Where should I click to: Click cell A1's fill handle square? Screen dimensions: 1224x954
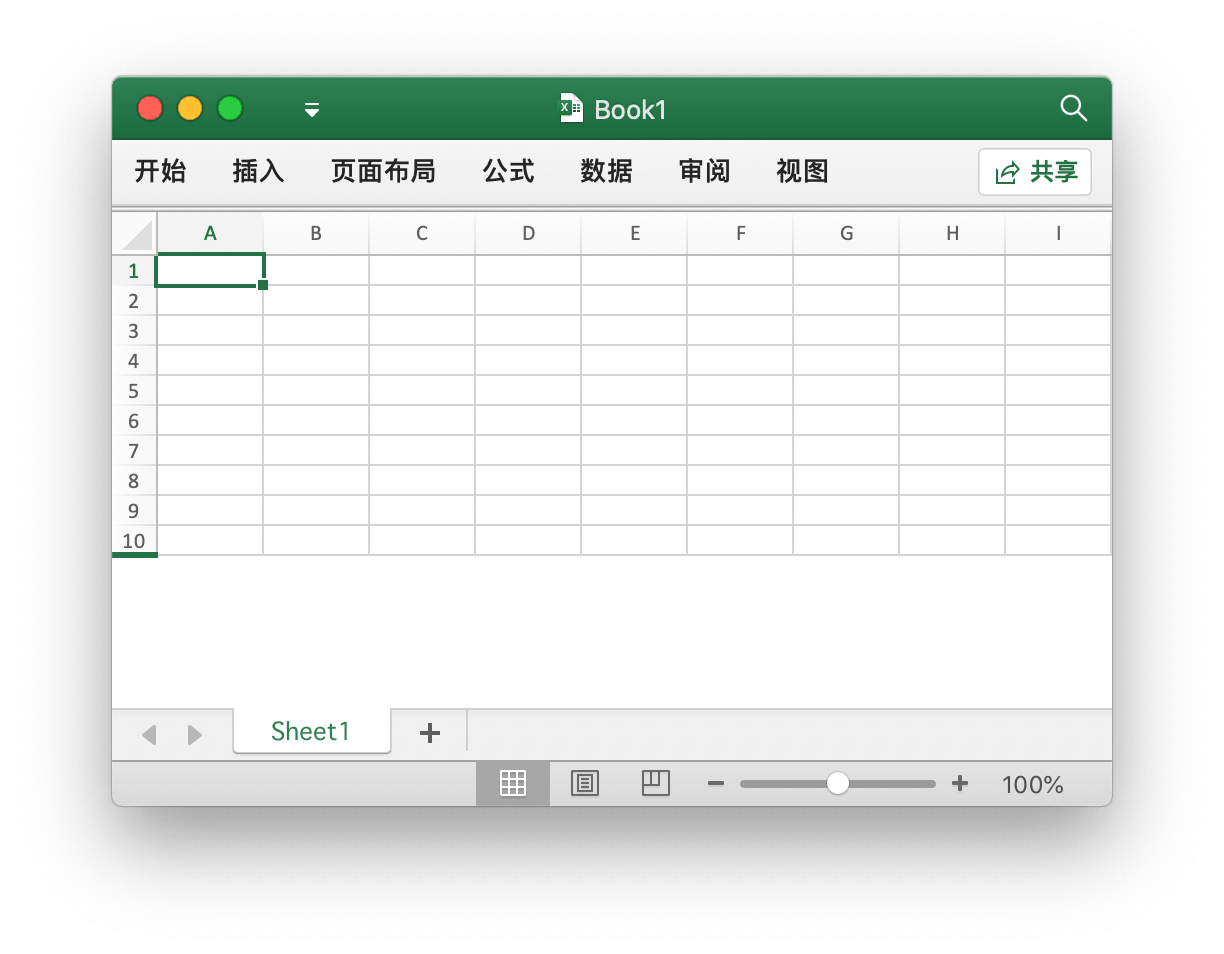[263, 285]
